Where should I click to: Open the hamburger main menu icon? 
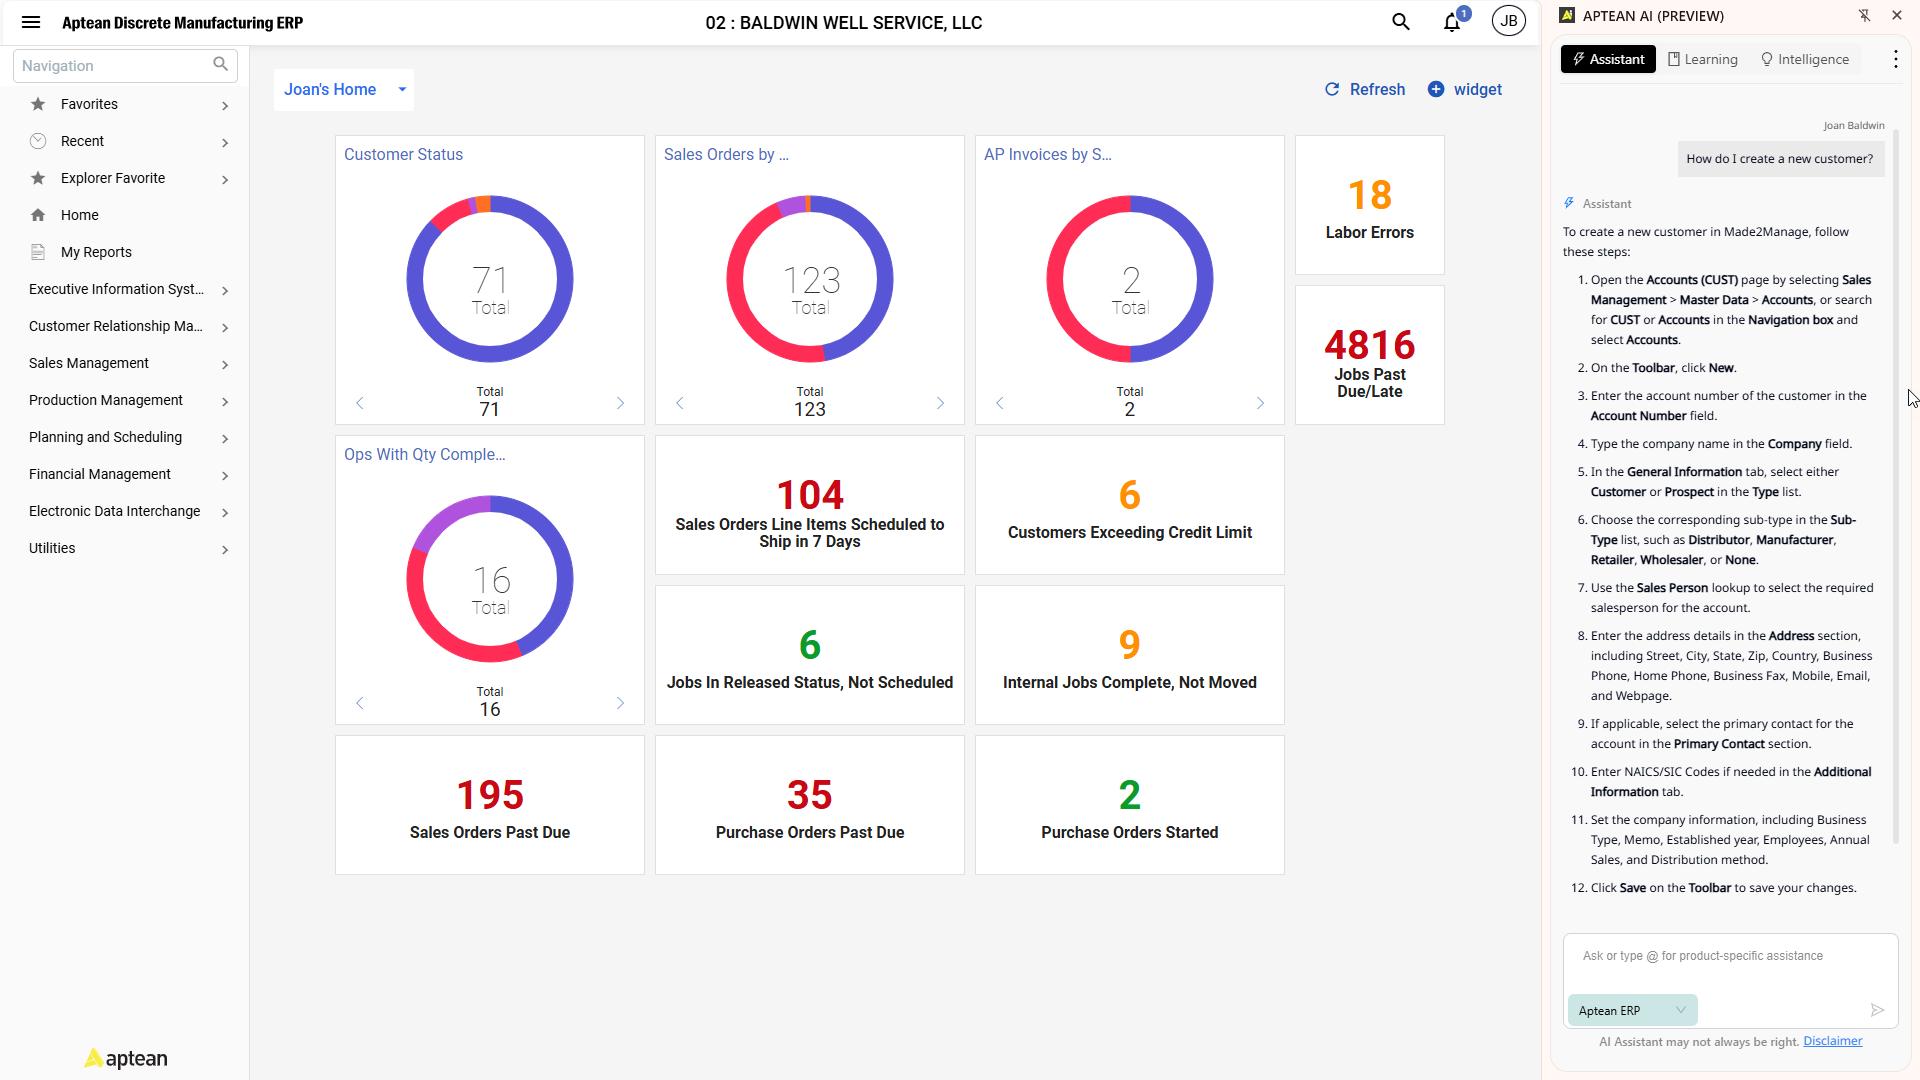tap(31, 22)
